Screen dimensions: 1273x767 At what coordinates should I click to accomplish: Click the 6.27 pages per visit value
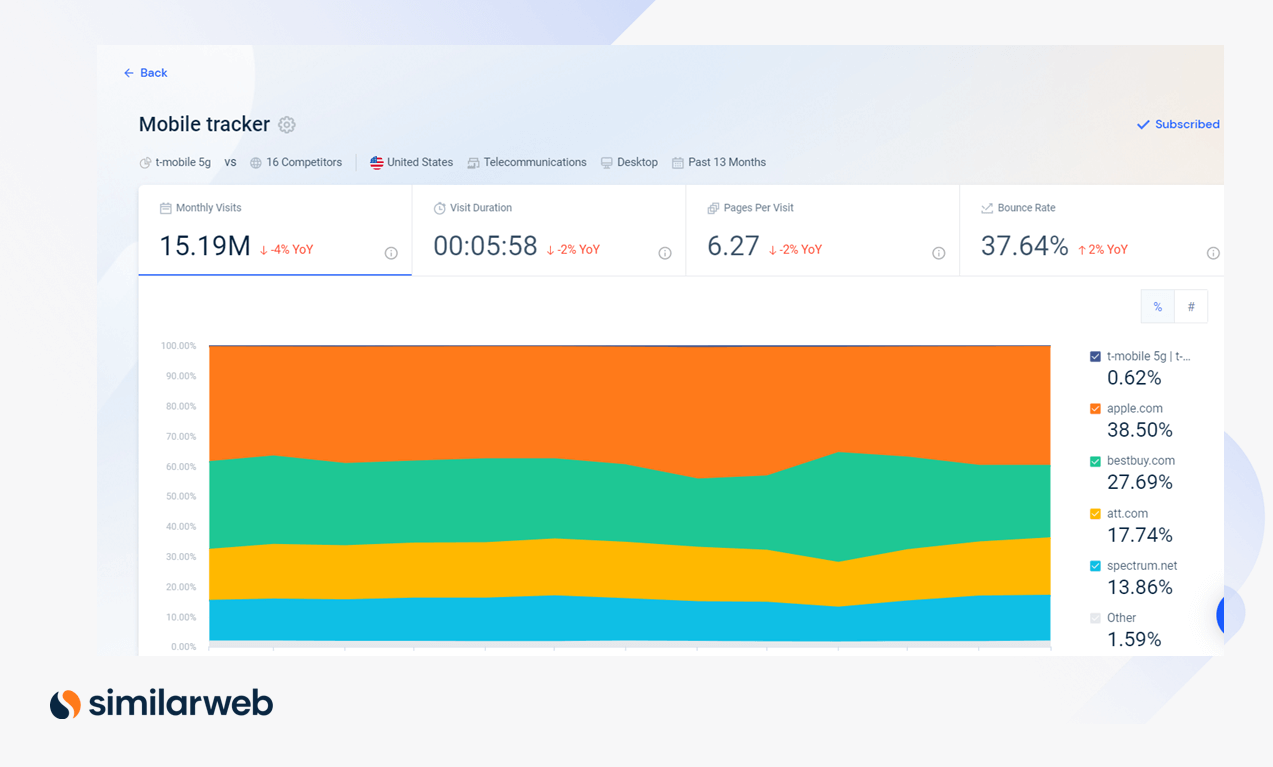coord(733,246)
